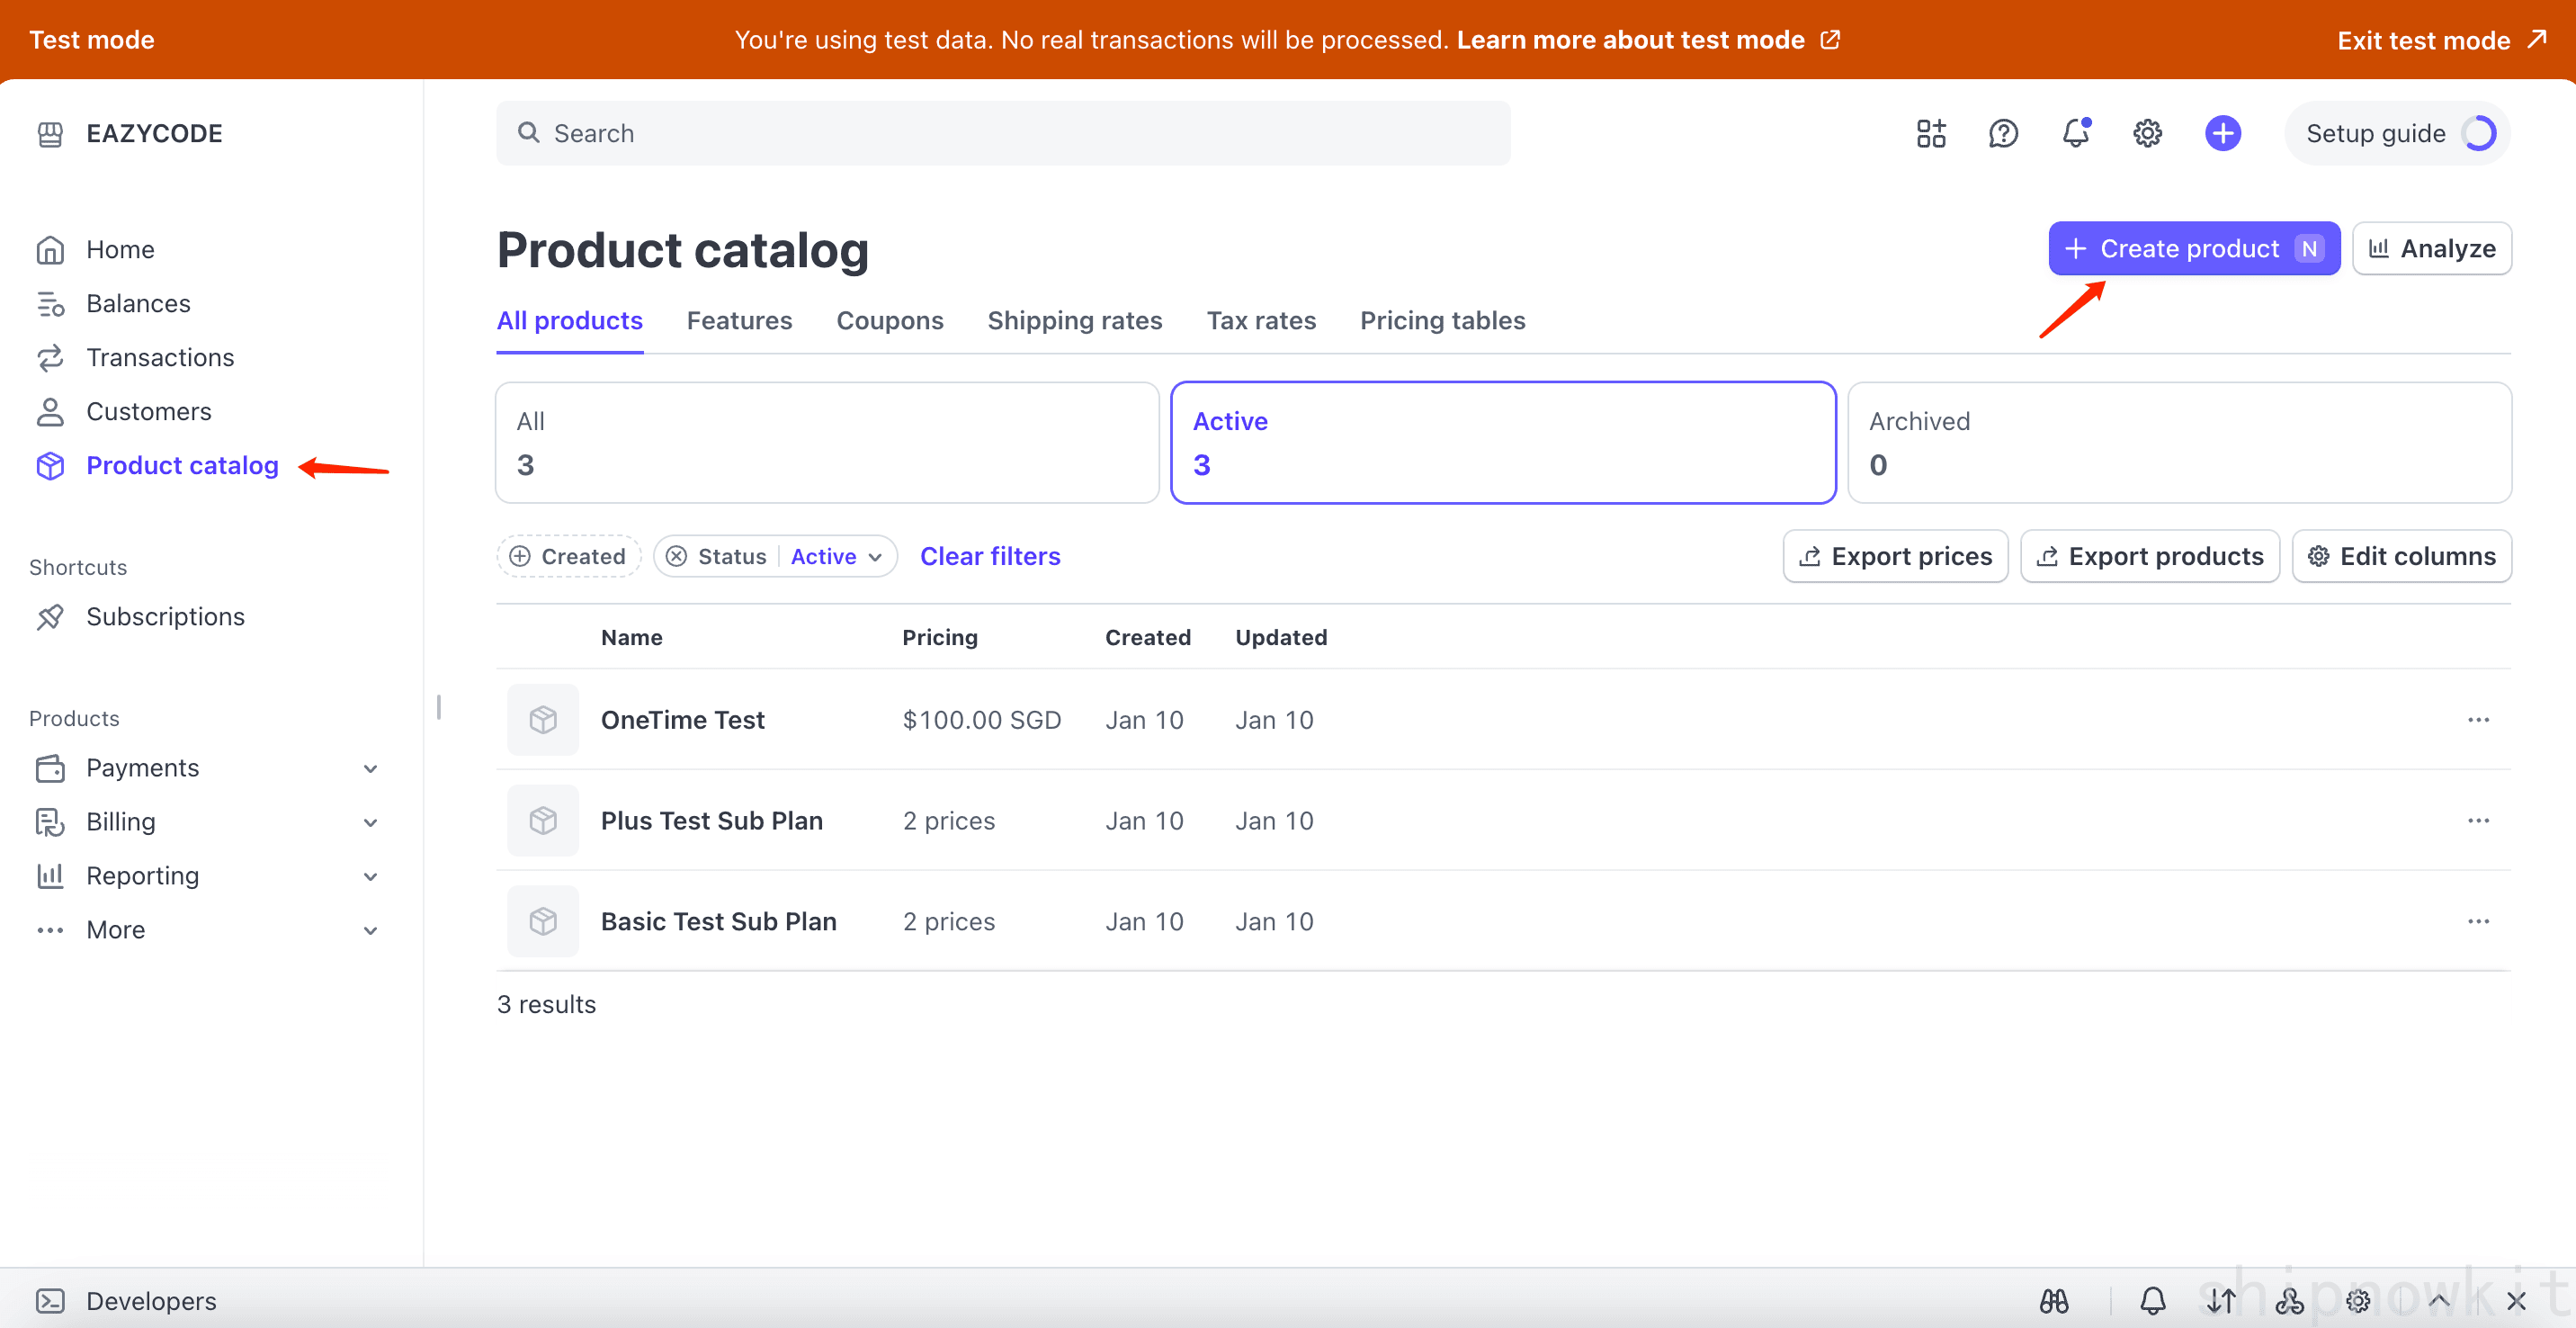This screenshot has height=1328, width=2576.
Task: Click the API logs arrows icon at bottom
Action: 2221,1301
